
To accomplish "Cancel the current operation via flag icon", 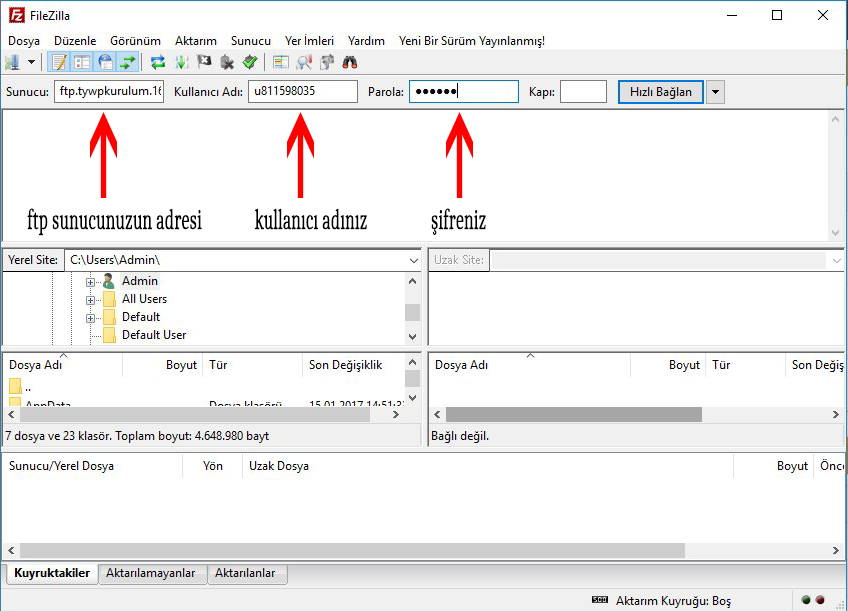I will point(204,63).
